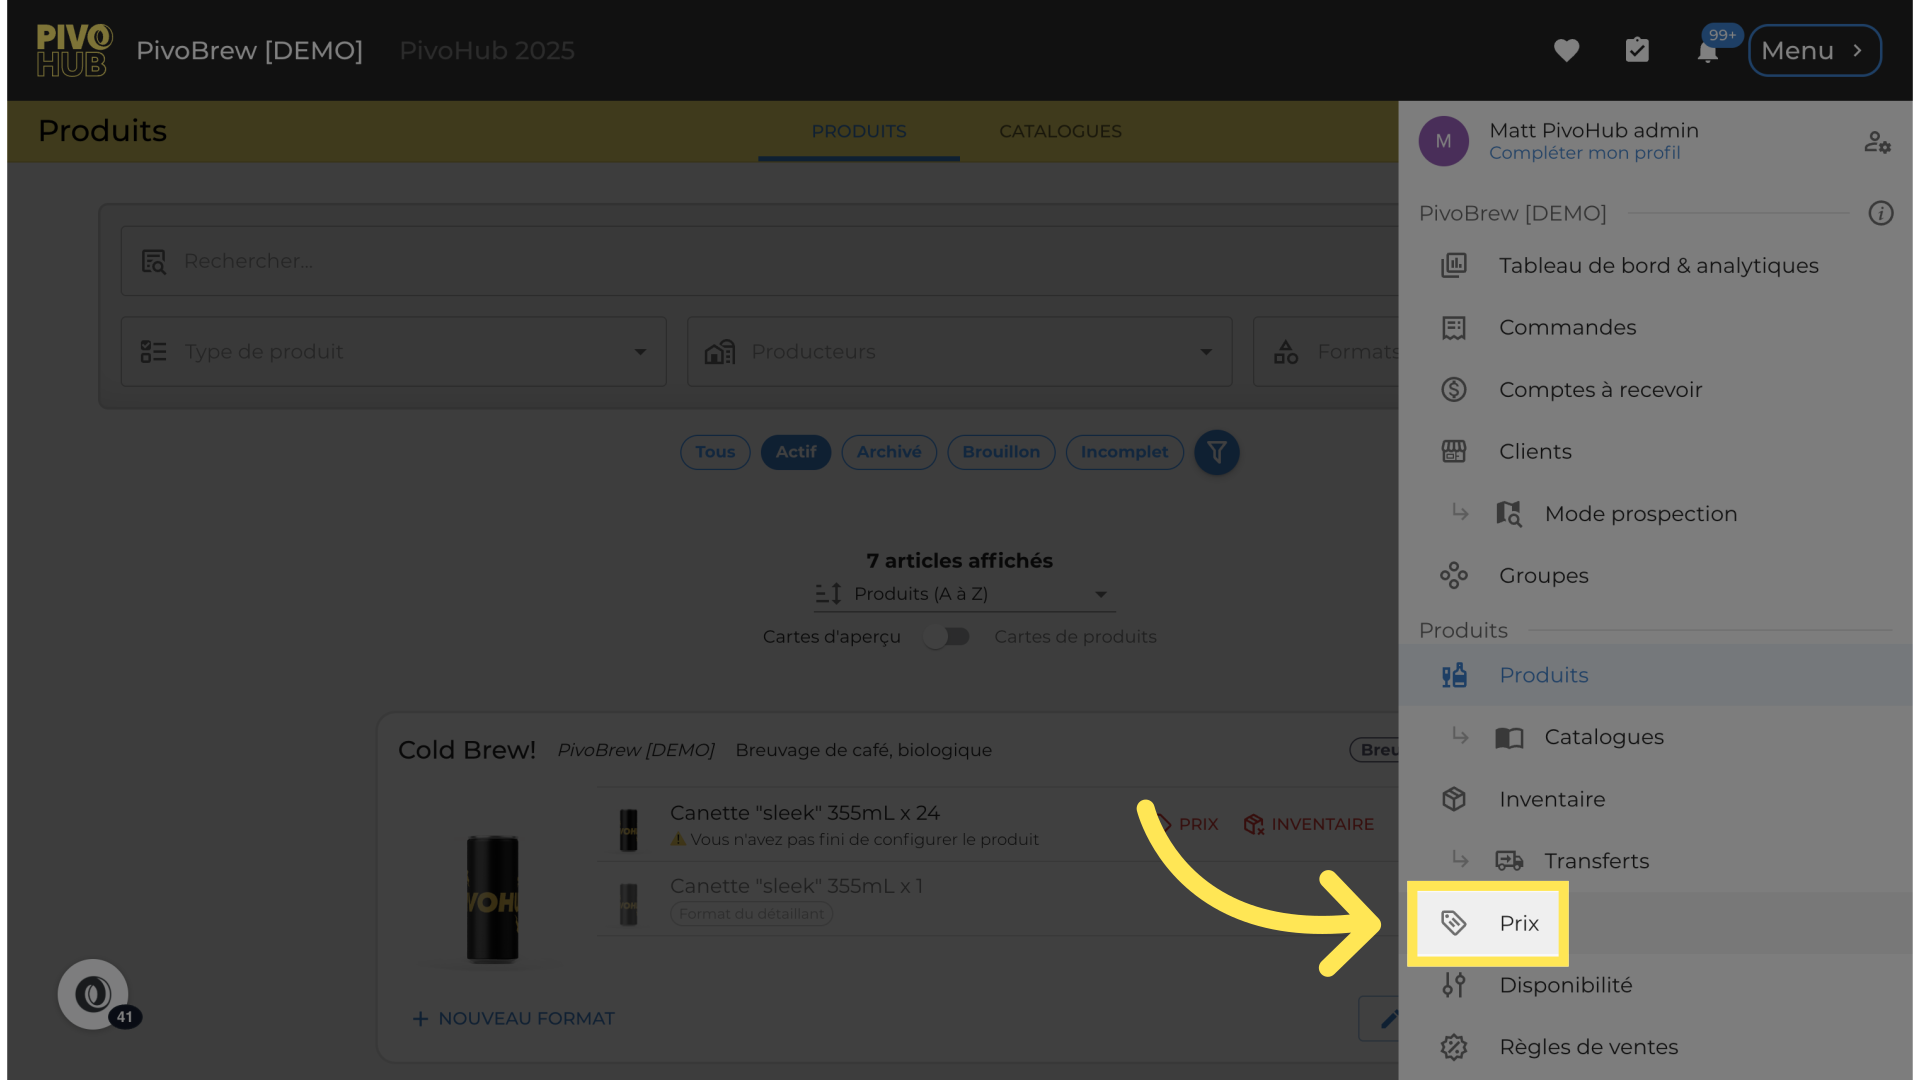Click the pencil edit button on Cold Brew card
1920x1080 pixels.
[1380, 1019]
